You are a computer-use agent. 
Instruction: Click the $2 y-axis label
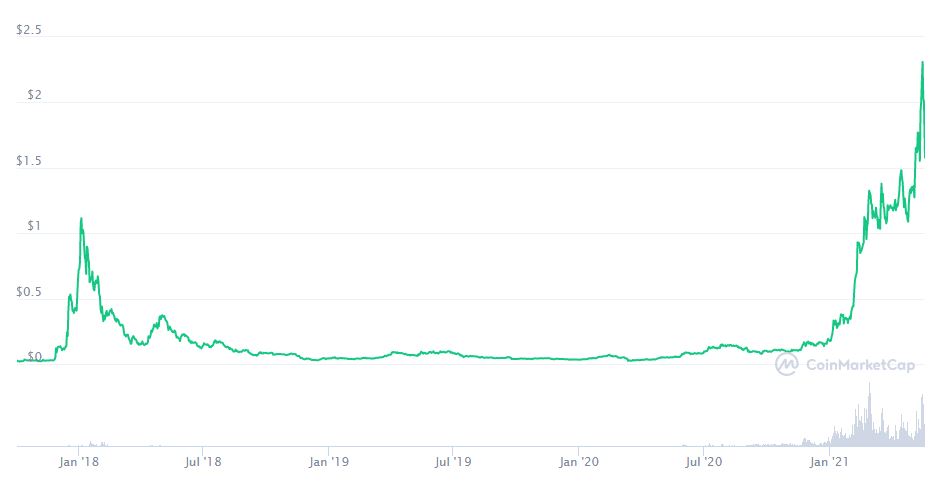(35, 96)
